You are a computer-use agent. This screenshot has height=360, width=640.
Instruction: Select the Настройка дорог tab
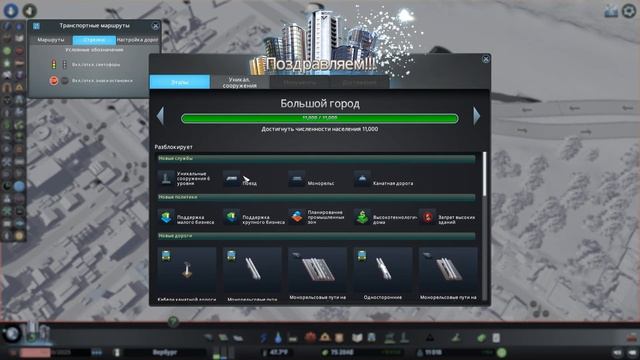[138, 40]
